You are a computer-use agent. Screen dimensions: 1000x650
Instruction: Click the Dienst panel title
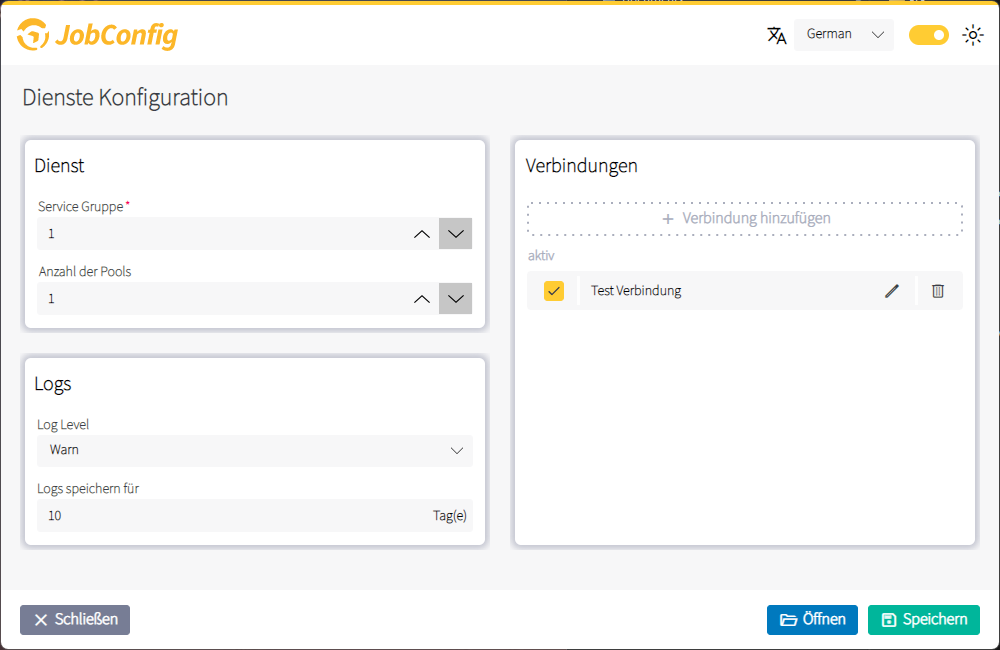tap(59, 166)
